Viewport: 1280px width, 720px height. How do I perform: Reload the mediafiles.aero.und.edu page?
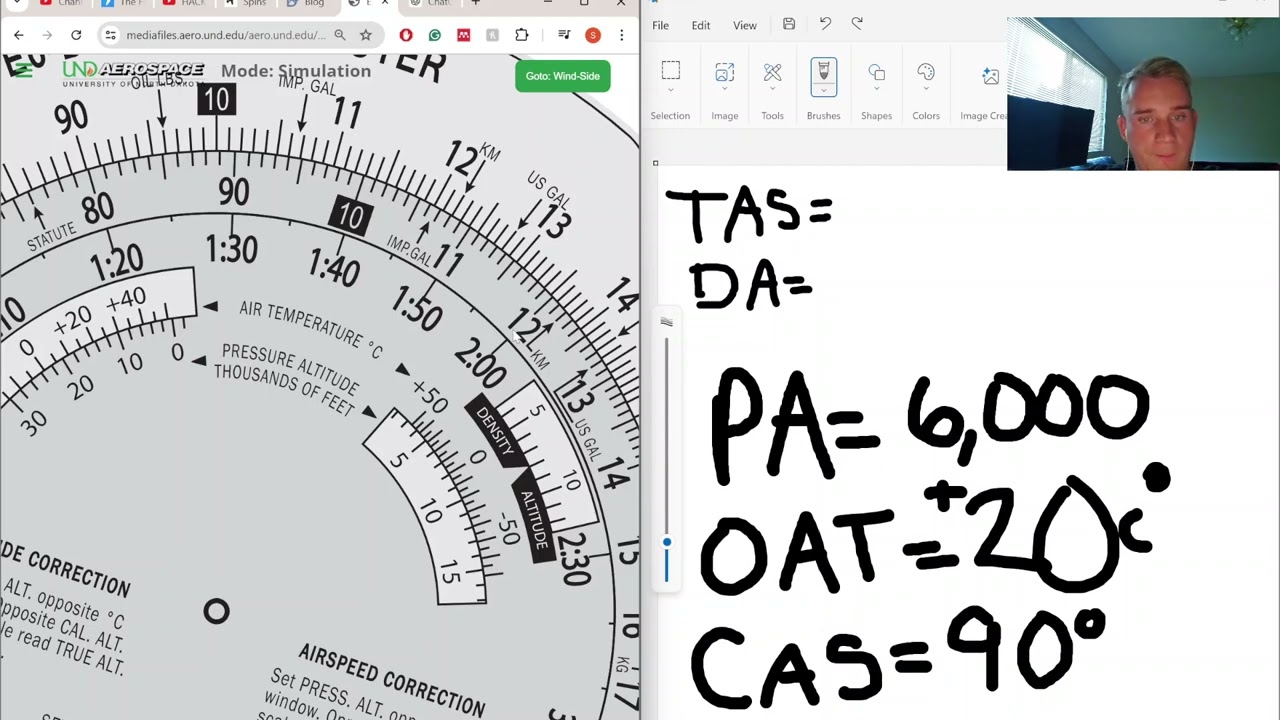[x=76, y=35]
